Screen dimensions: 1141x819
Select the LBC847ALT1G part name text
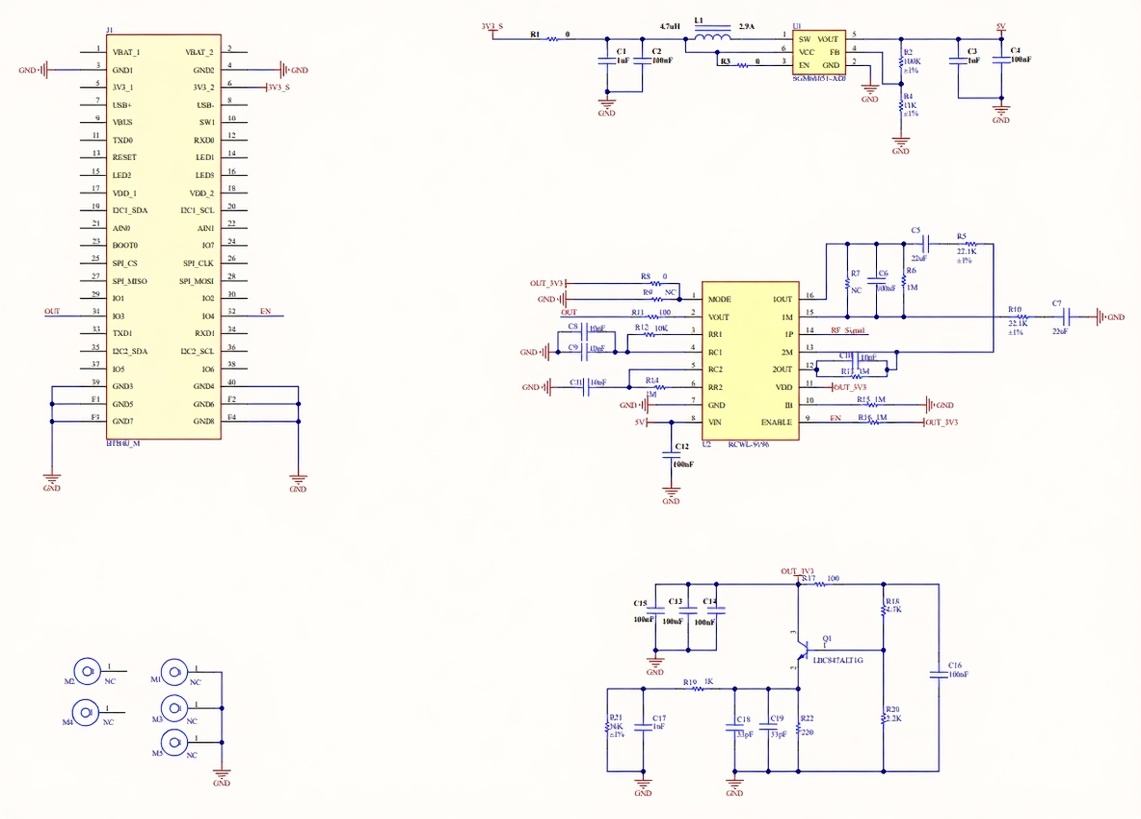[x=837, y=660]
